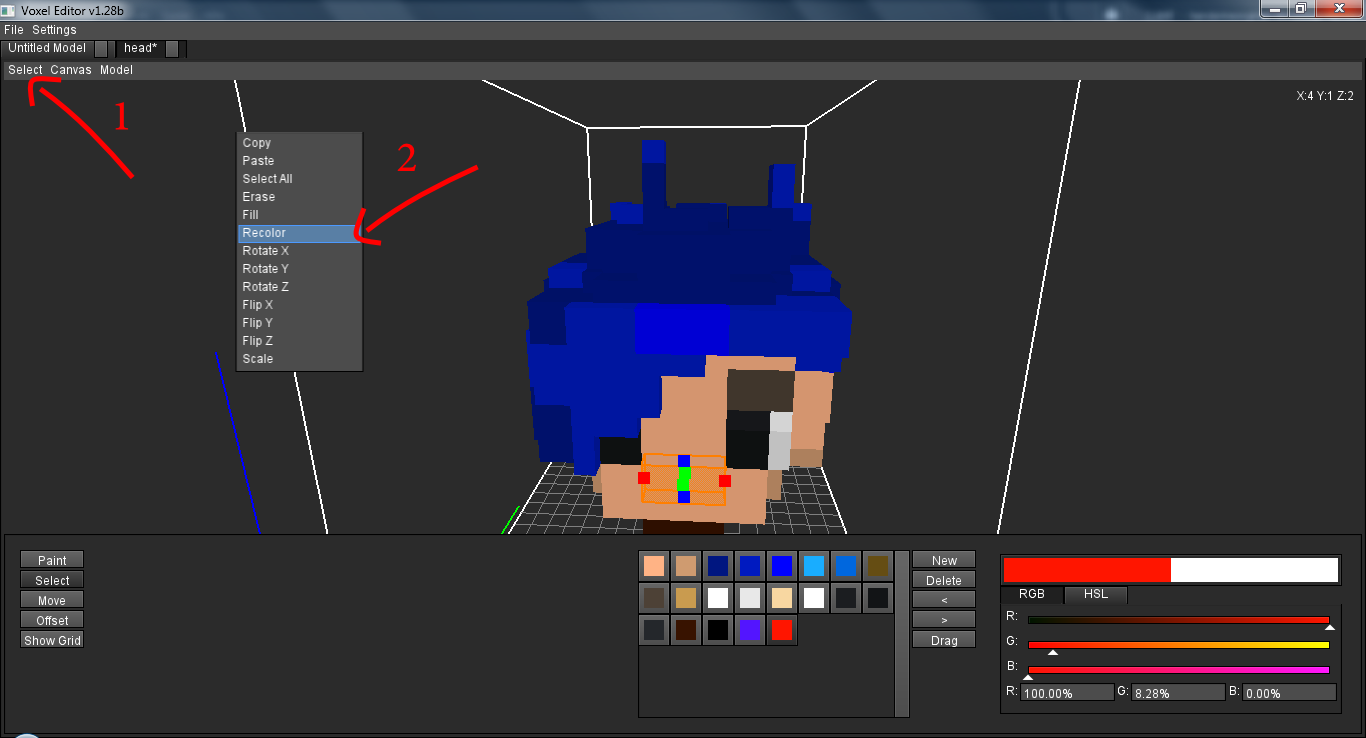Screen dimensions: 1366x738
Task: Switch to the head* tab
Action: [x=141, y=48]
